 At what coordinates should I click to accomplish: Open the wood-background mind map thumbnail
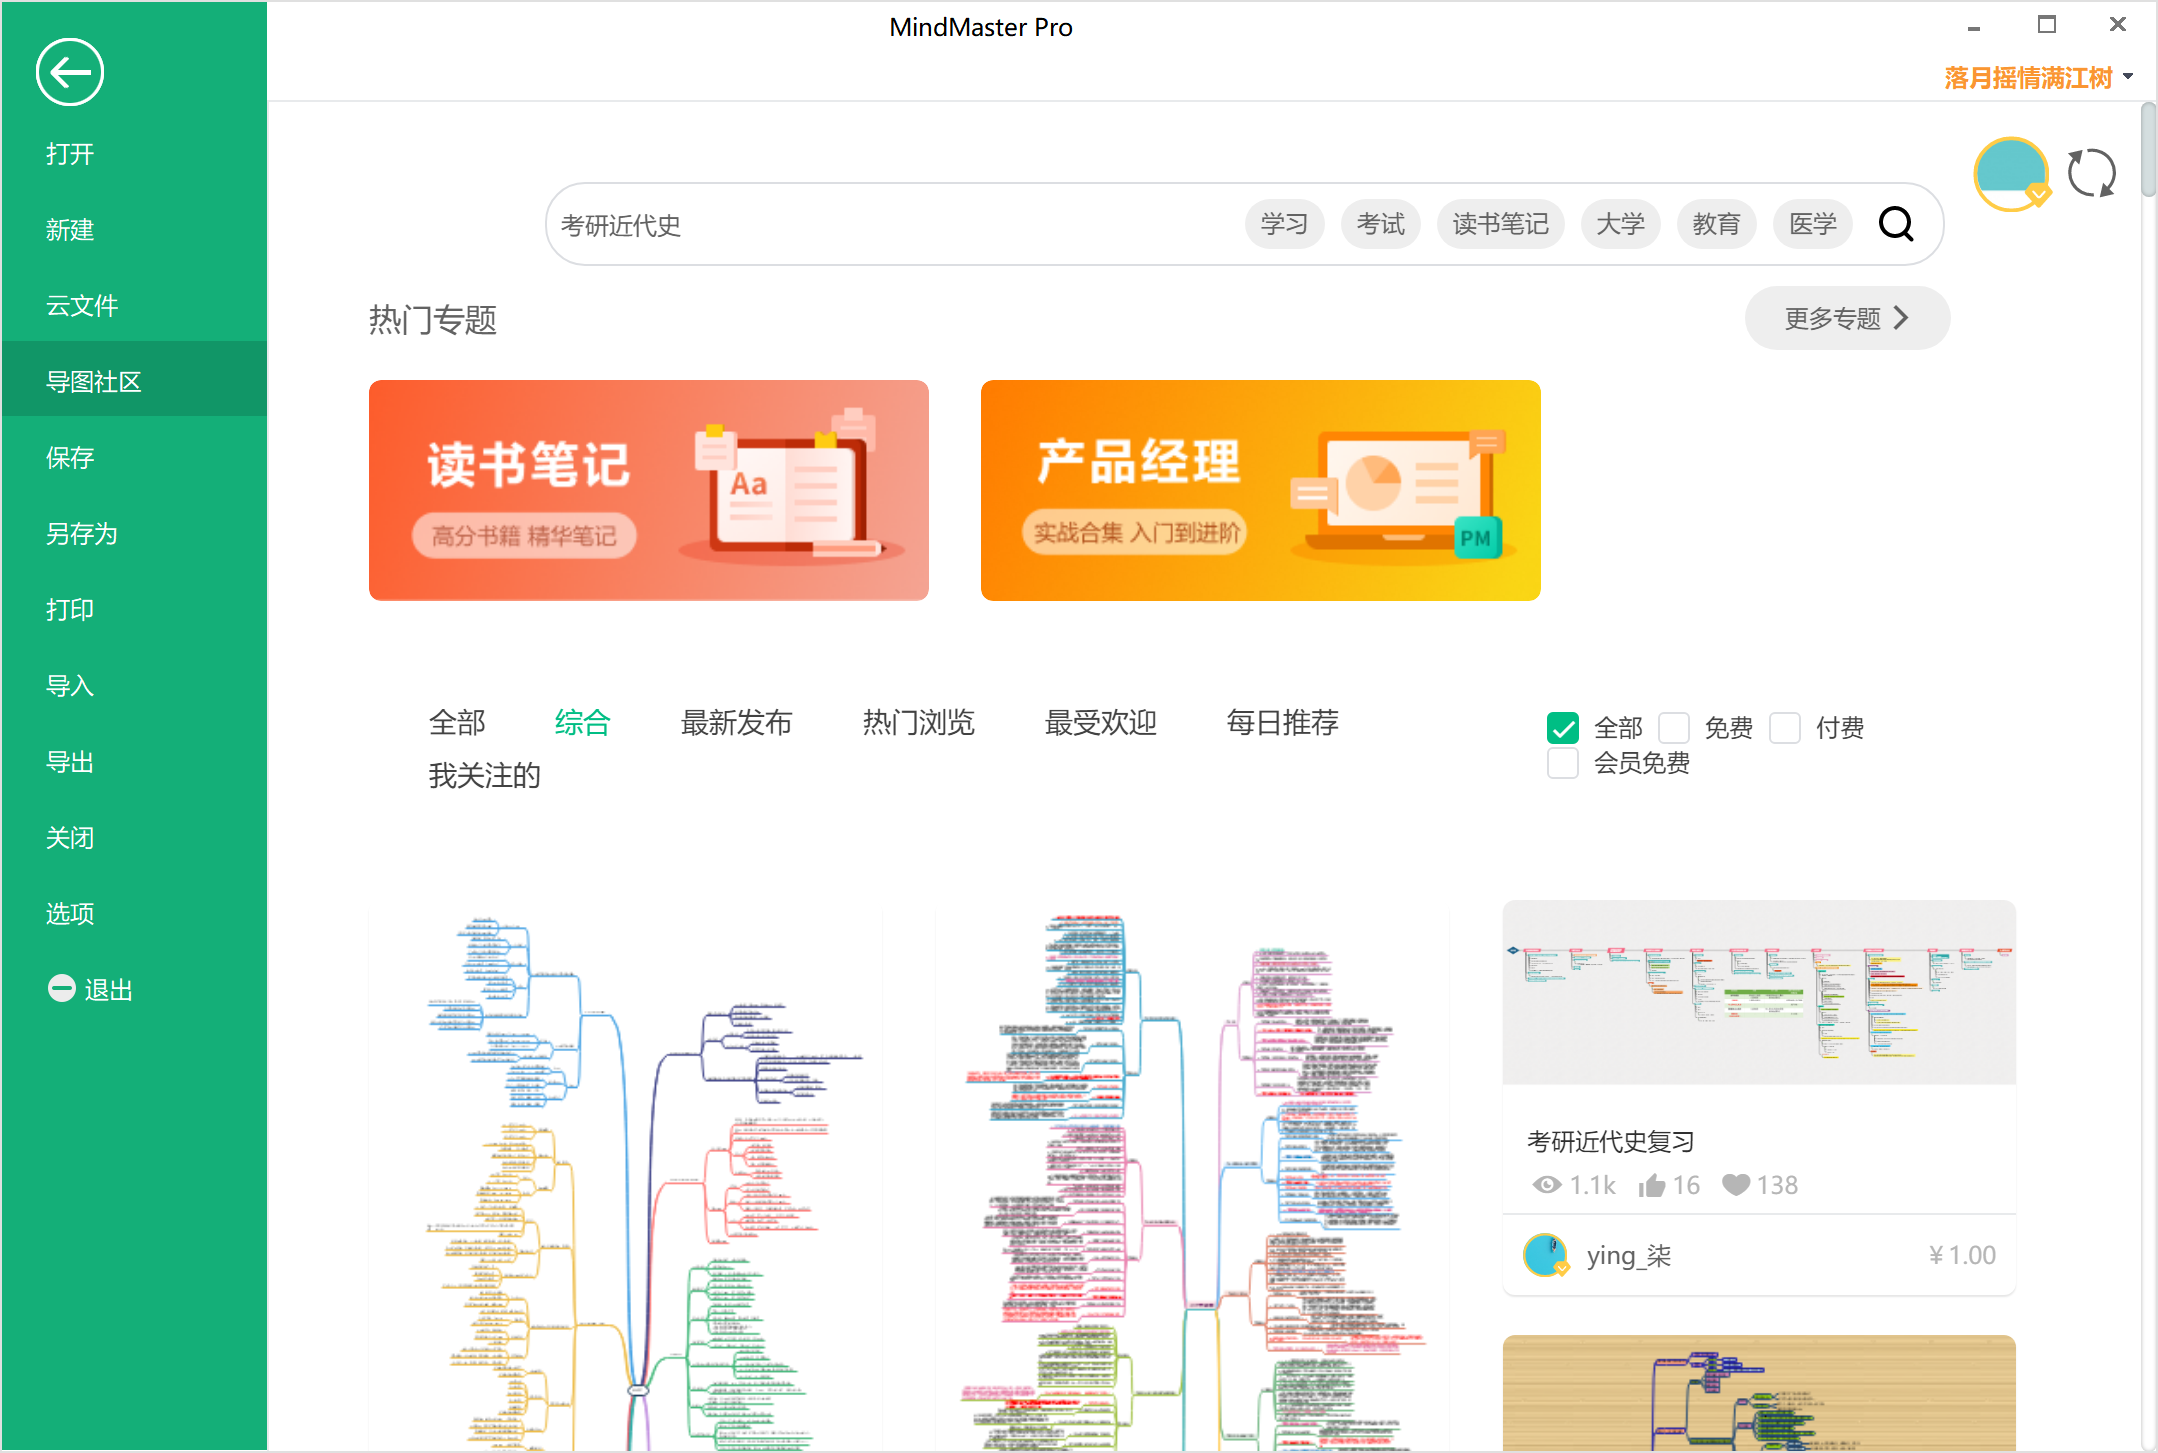click(1759, 1393)
